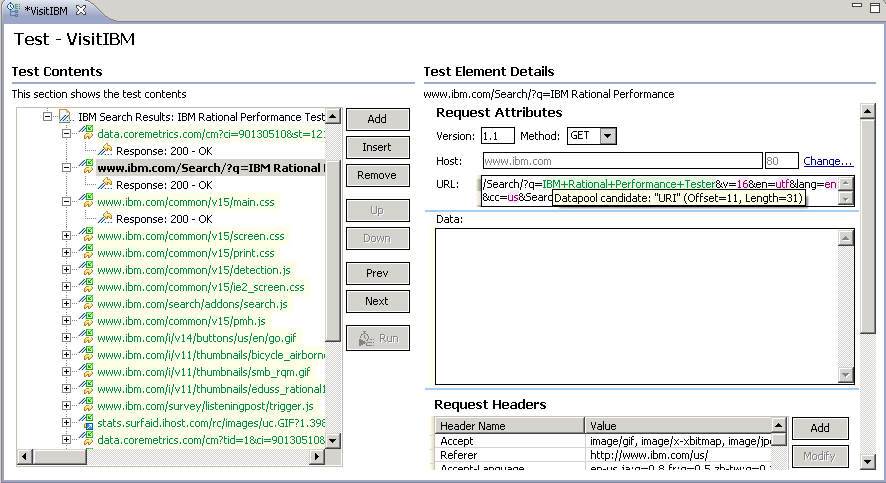Expand the print.css request node
886x483 pixels.
tap(66, 253)
